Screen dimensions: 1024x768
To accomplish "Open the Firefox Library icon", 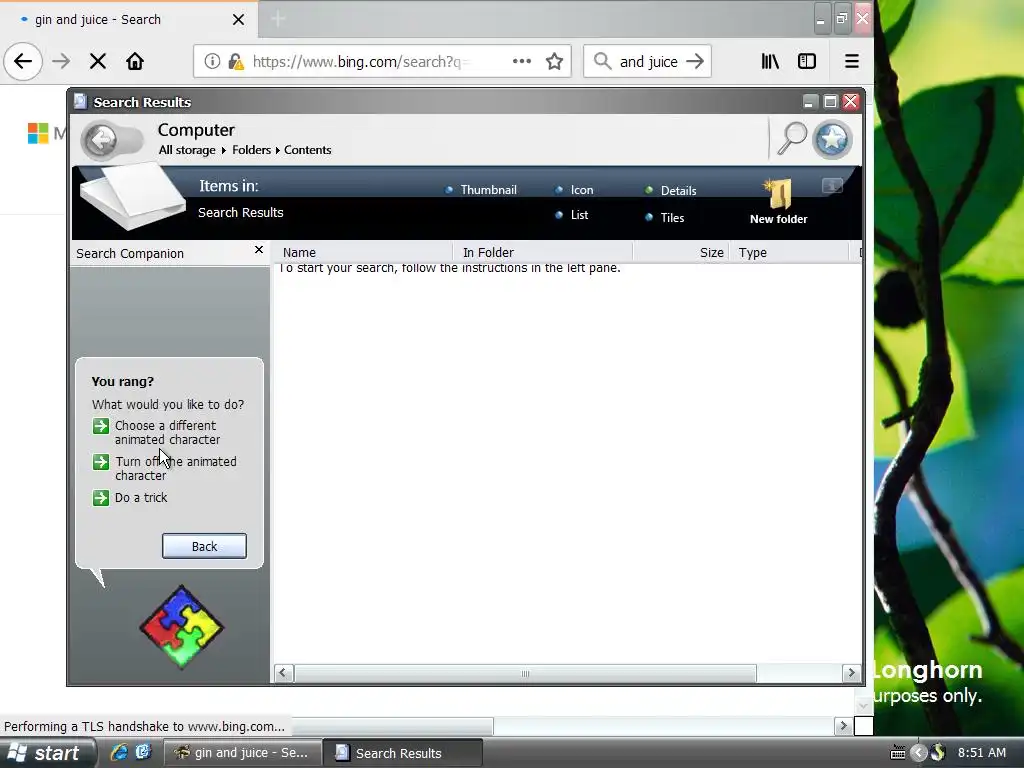I will click(x=770, y=61).
